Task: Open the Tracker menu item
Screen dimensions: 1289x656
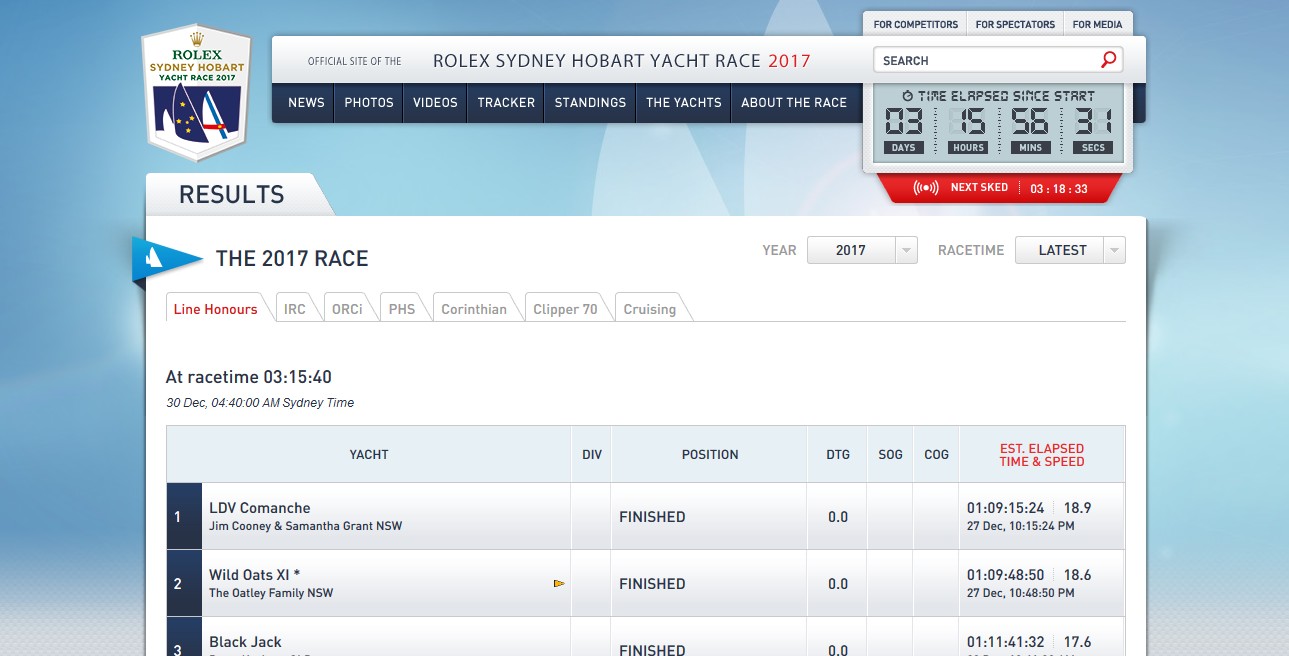Action: pyautogui.click(x=506, y=102)
